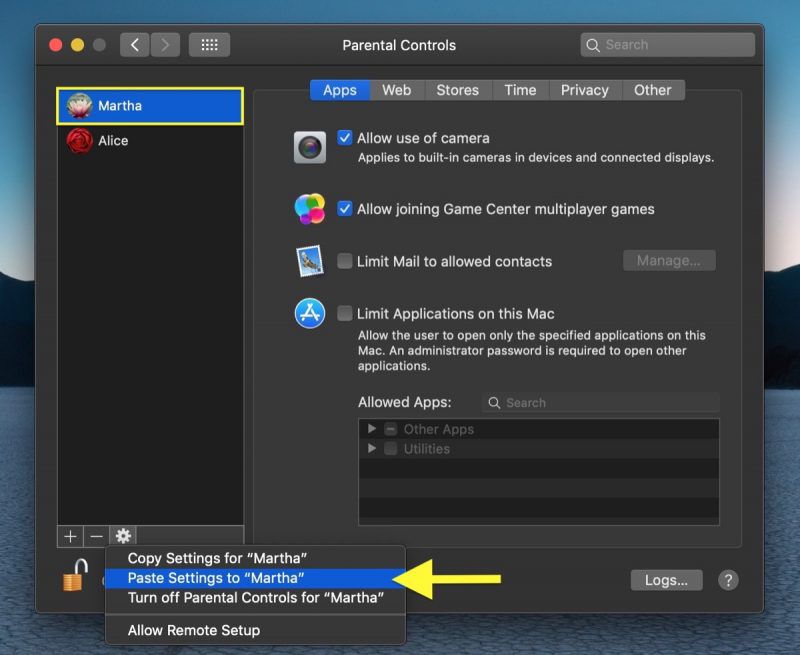Screen dimensions: 800x655
Task: Click the Game Center multicolor icon
Action: [310, 209]
